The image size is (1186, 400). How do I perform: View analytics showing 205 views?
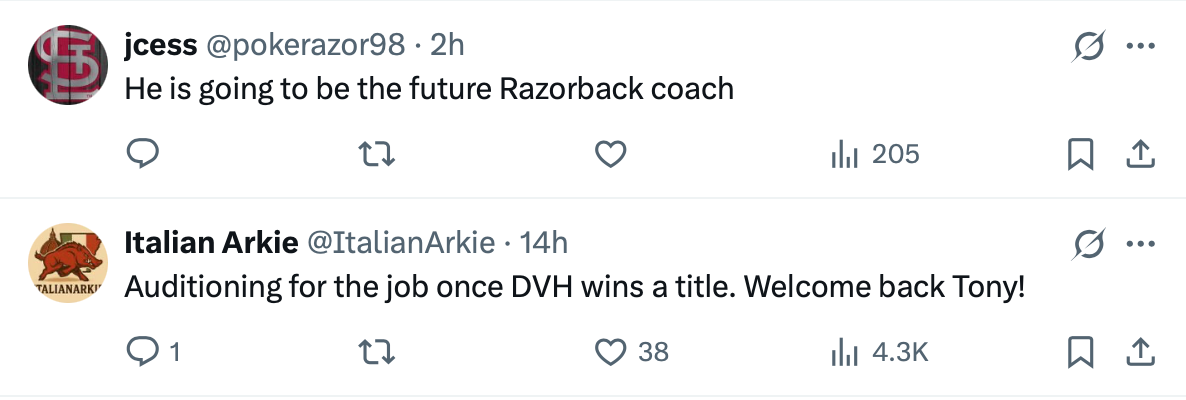[875, 154]
